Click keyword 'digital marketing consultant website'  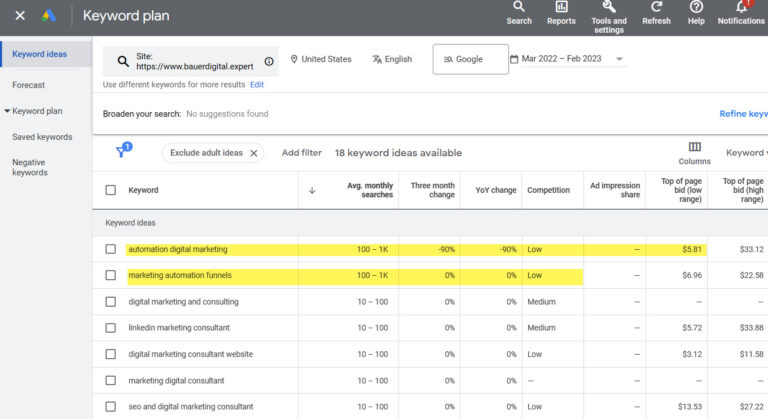191,354
